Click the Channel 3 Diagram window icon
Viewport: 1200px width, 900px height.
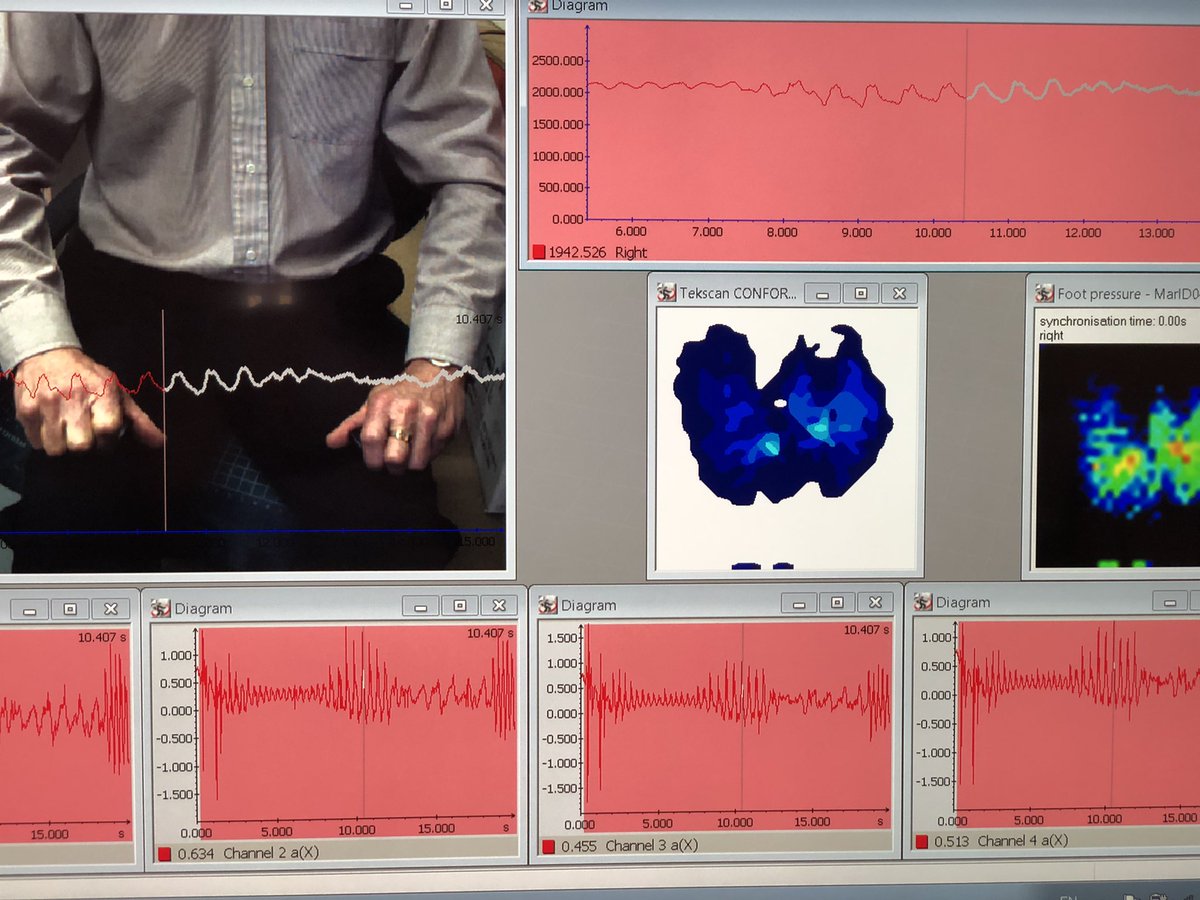pyautogui.click(x=547, y=605)
